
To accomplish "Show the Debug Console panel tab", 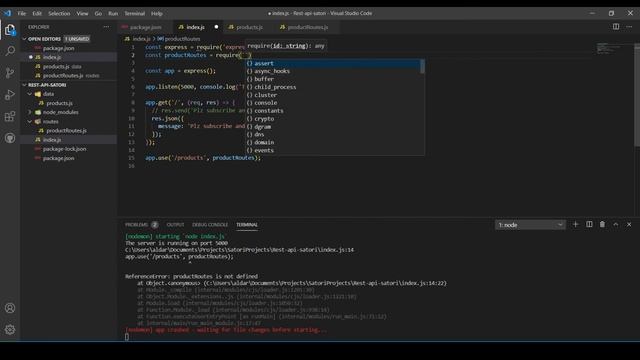I will 210,224.
